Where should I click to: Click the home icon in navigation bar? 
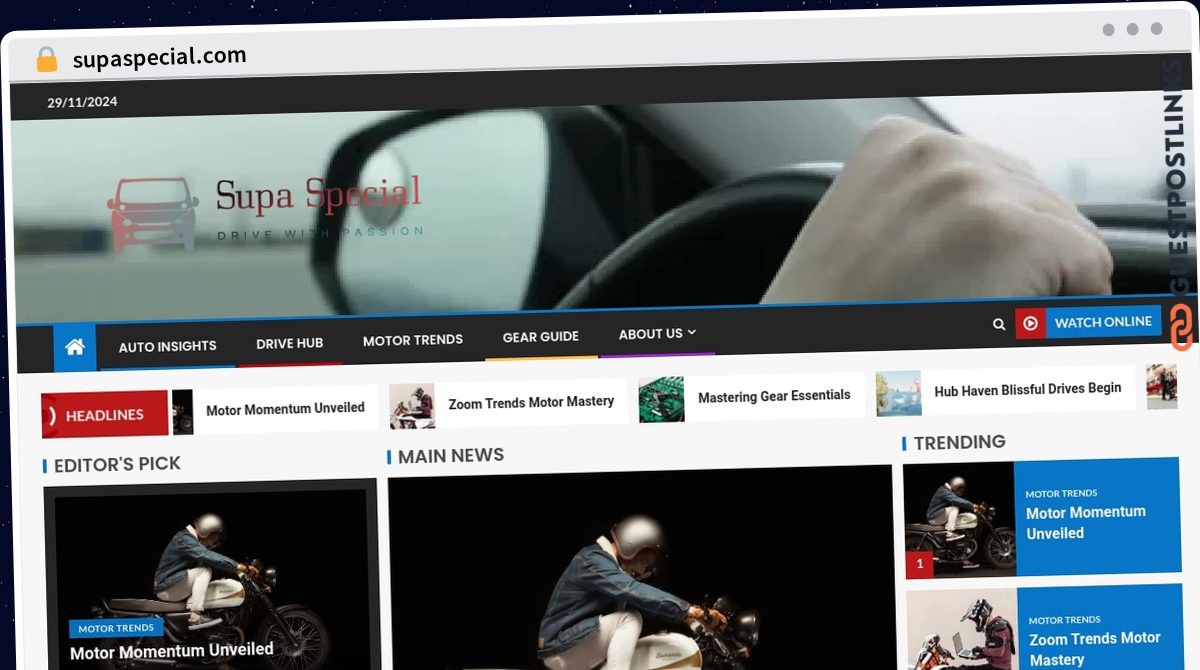coord(75,348)
